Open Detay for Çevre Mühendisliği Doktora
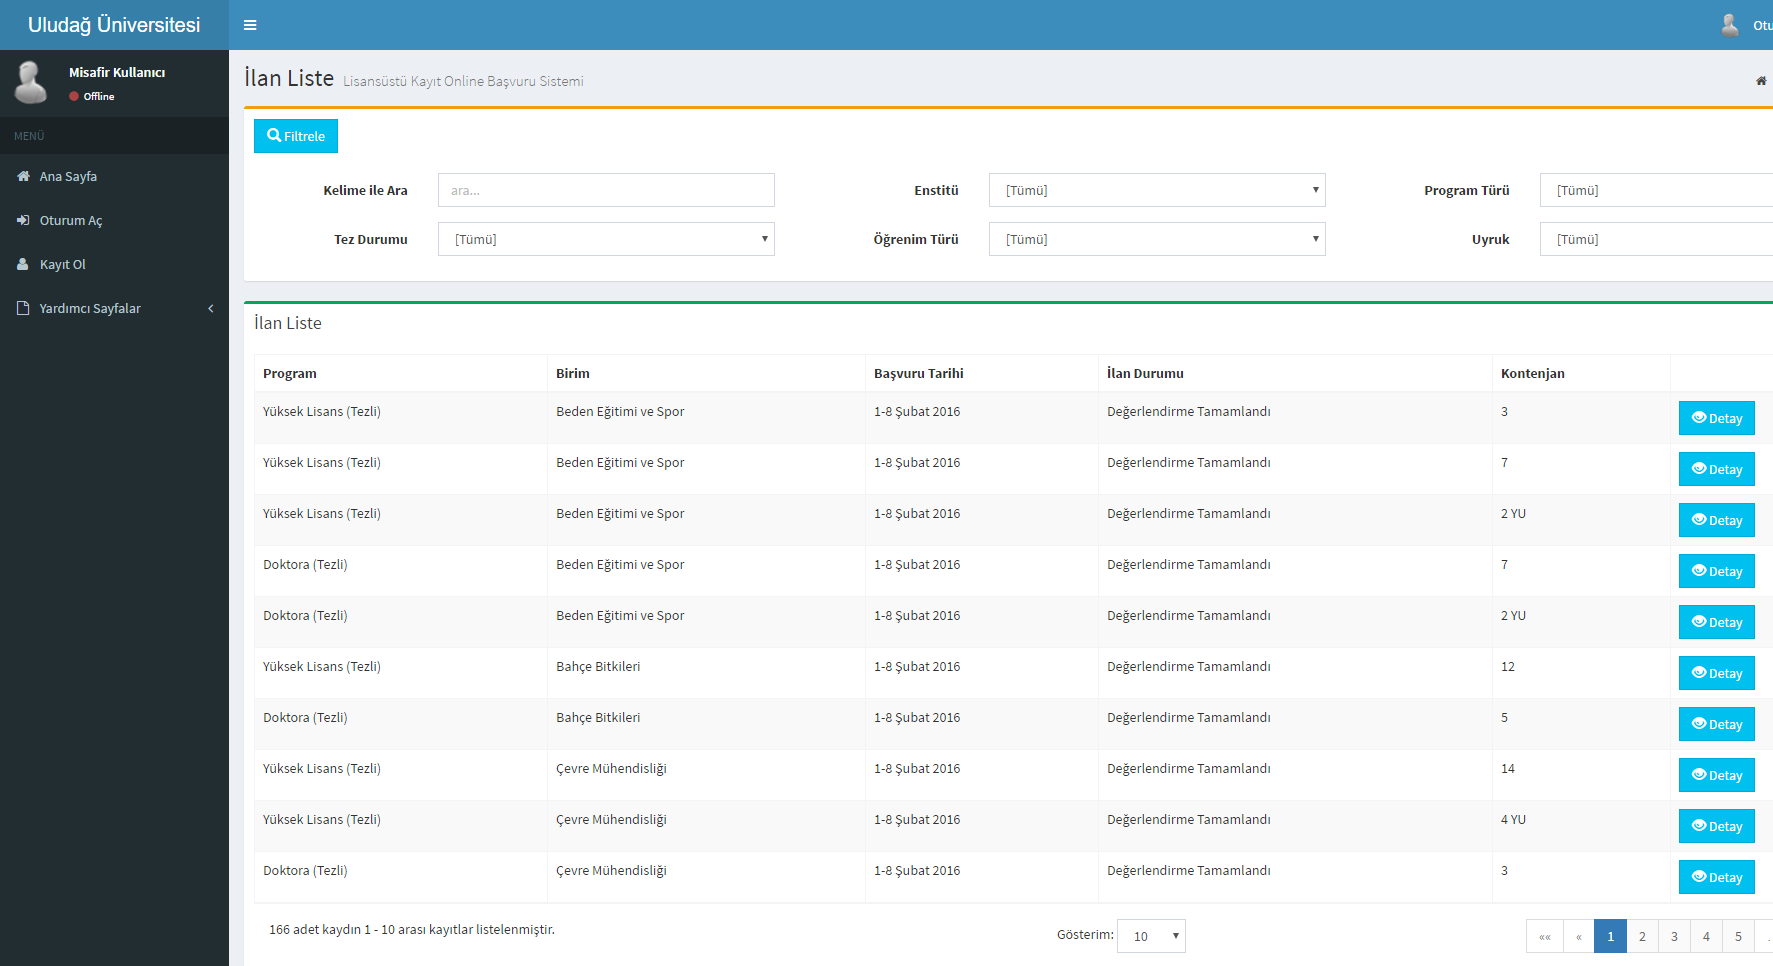This screenshot has width=1773, height=966. pyautogui.click(x=1717, y=877)
